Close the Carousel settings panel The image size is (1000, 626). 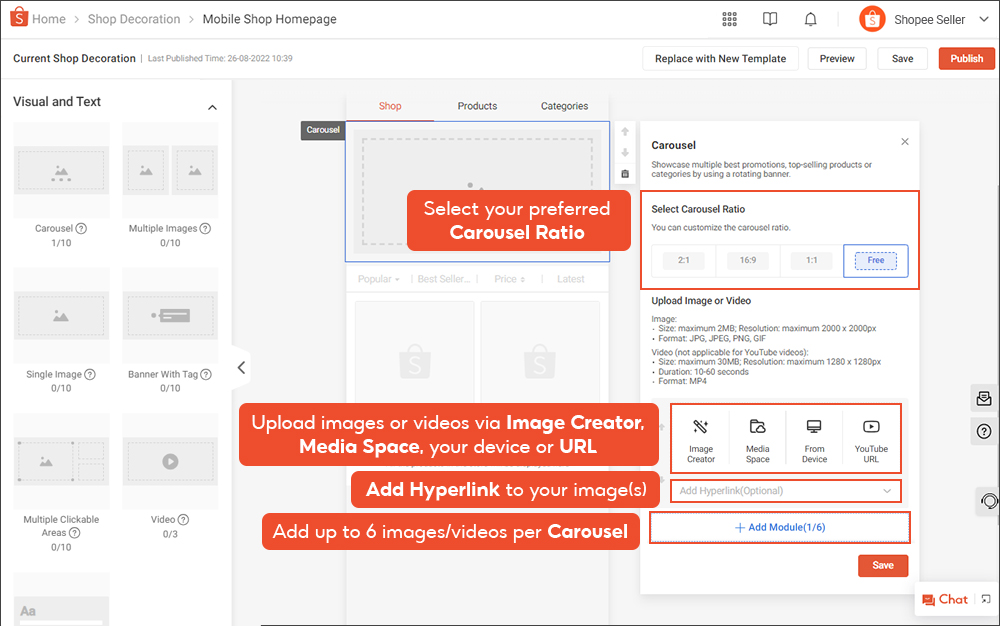(905, 142)
